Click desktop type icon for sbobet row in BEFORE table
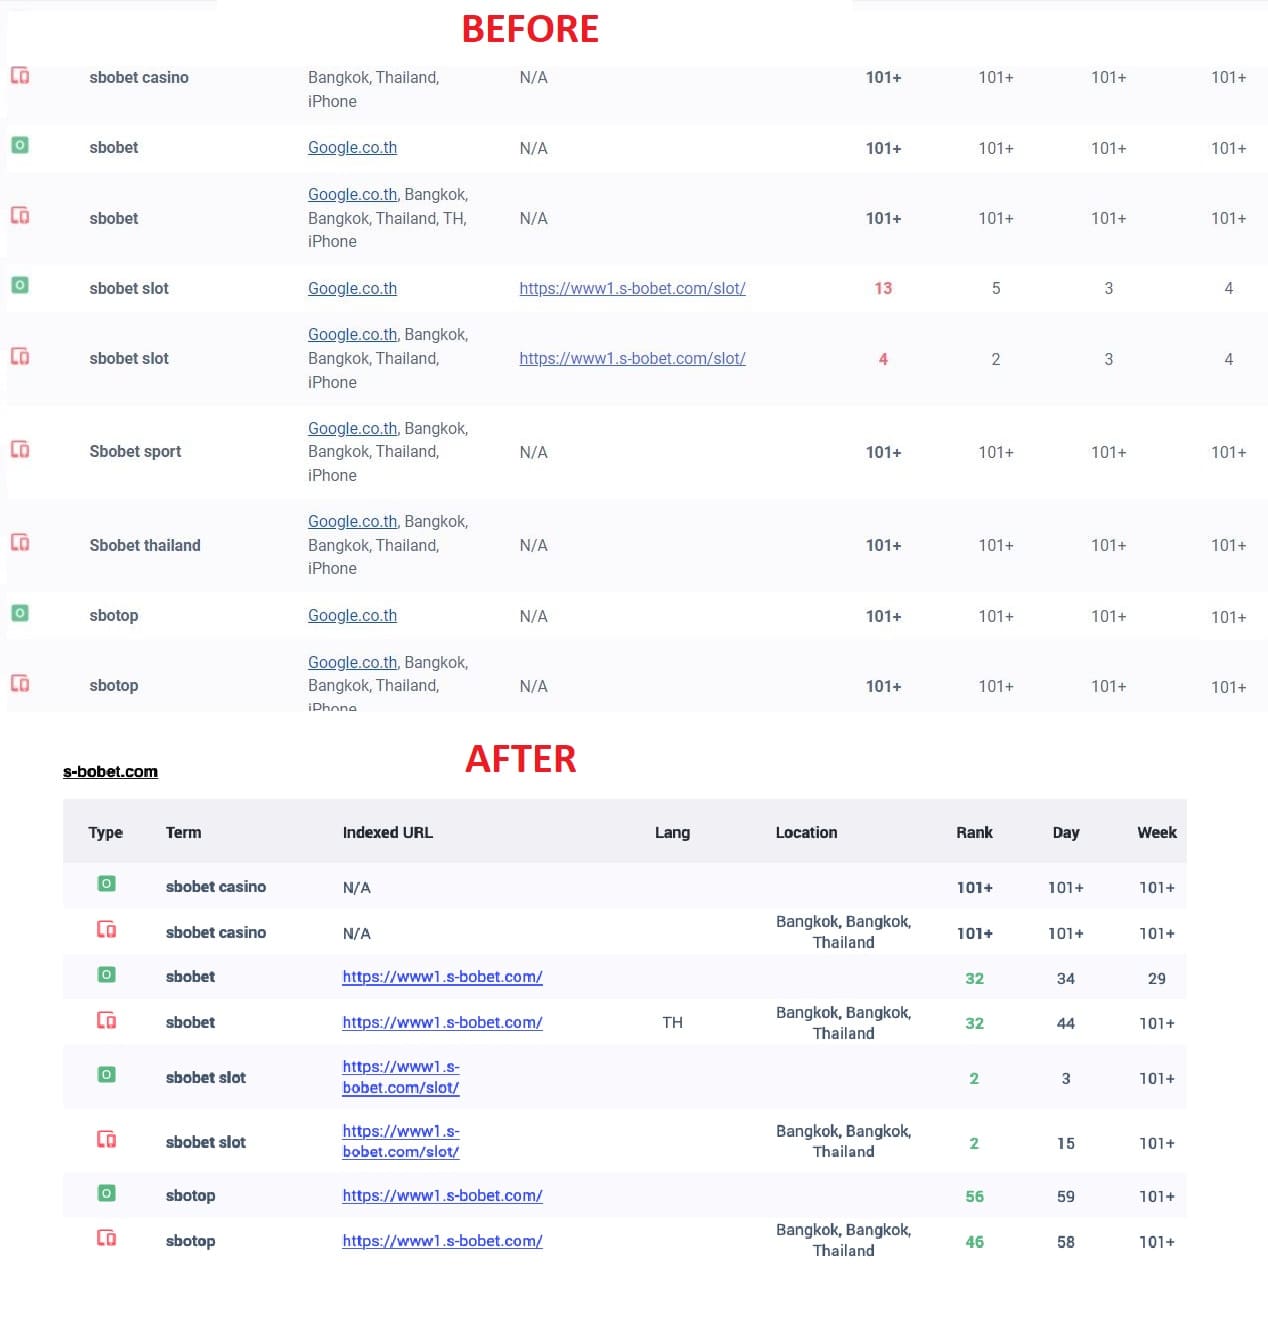 click(x=20, y=145)
